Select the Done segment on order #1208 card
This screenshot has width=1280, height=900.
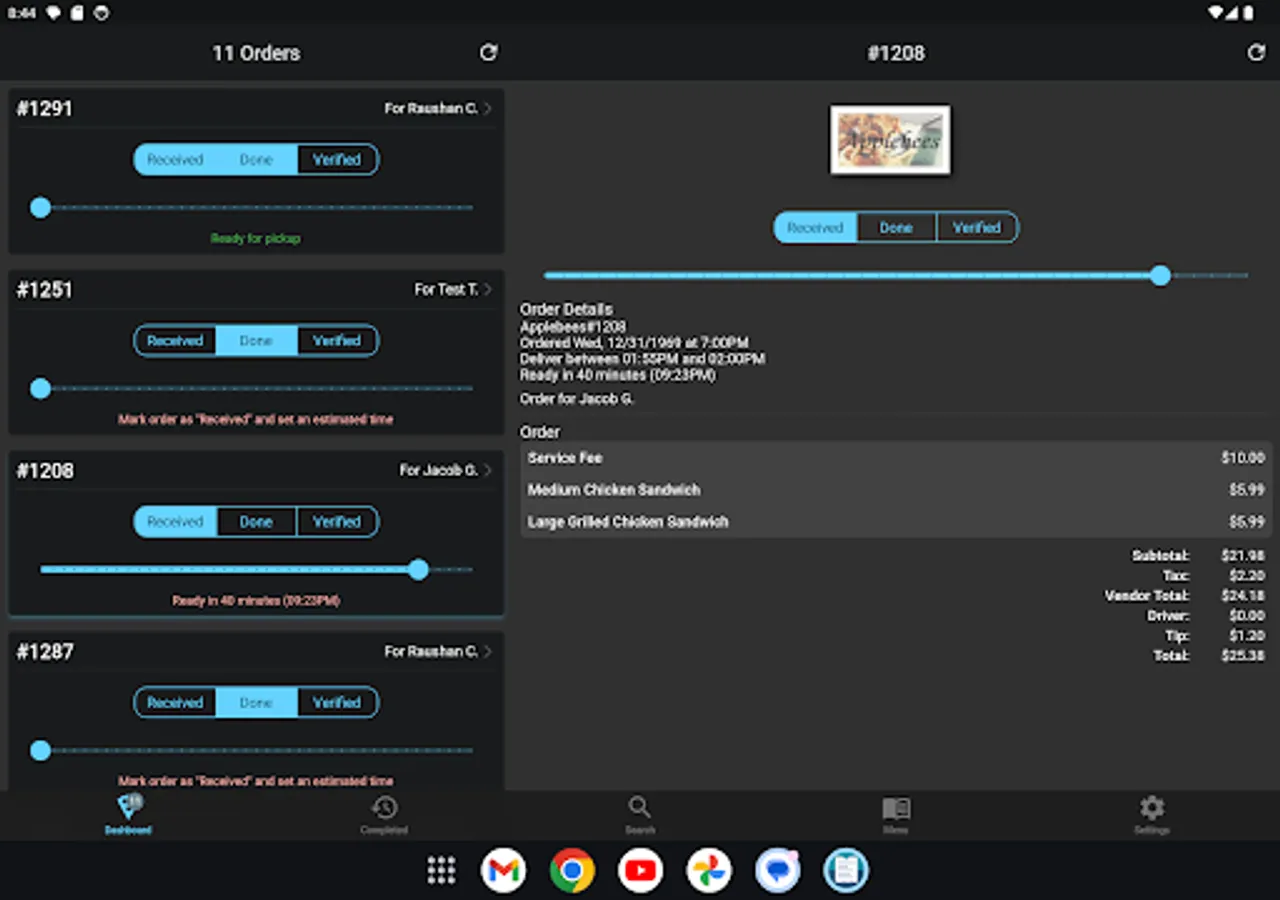coord(256,521)
